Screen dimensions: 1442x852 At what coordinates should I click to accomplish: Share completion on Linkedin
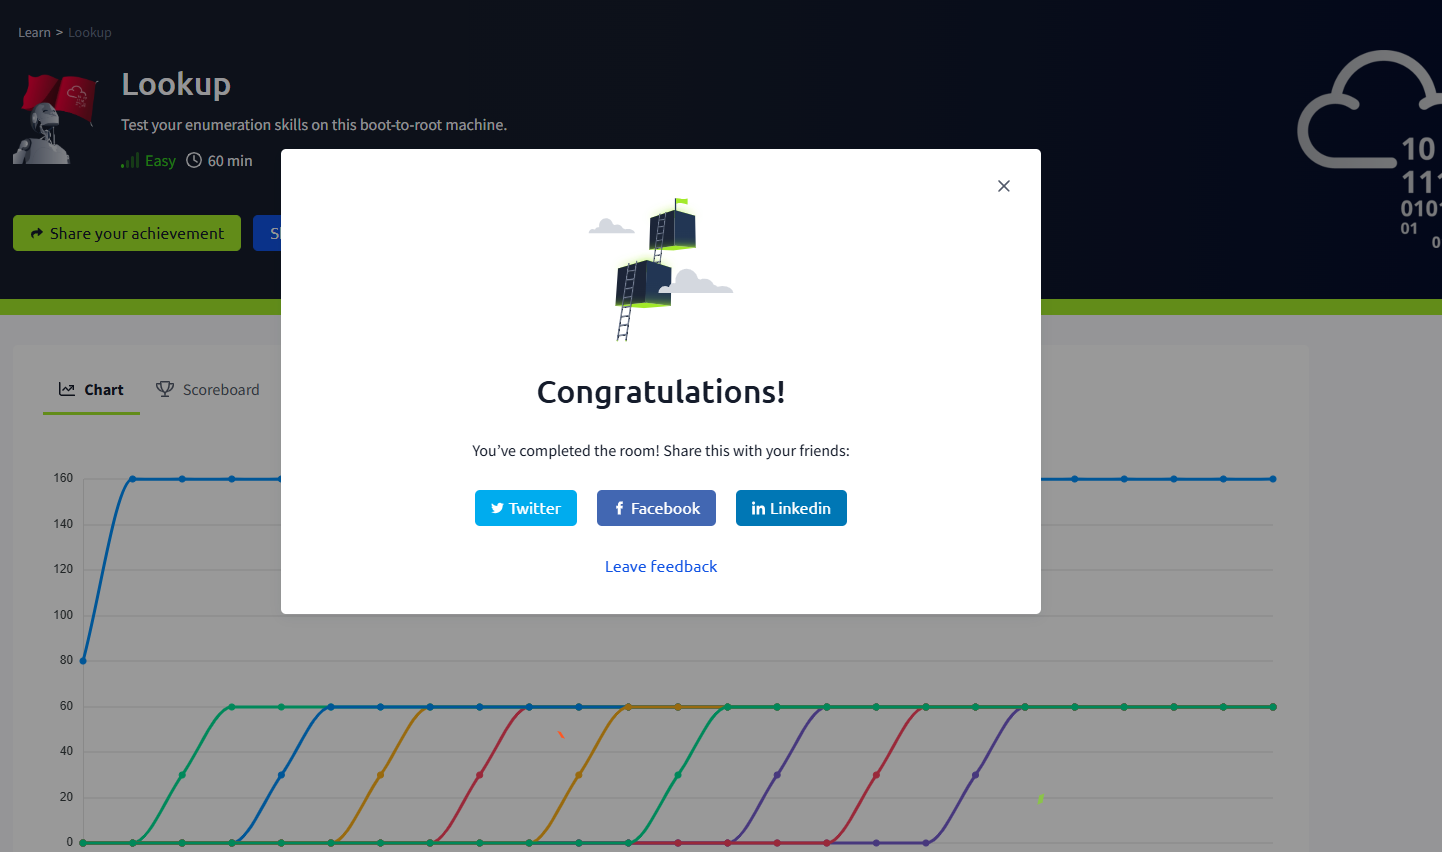pyautogui.click(x=791, y=508)
